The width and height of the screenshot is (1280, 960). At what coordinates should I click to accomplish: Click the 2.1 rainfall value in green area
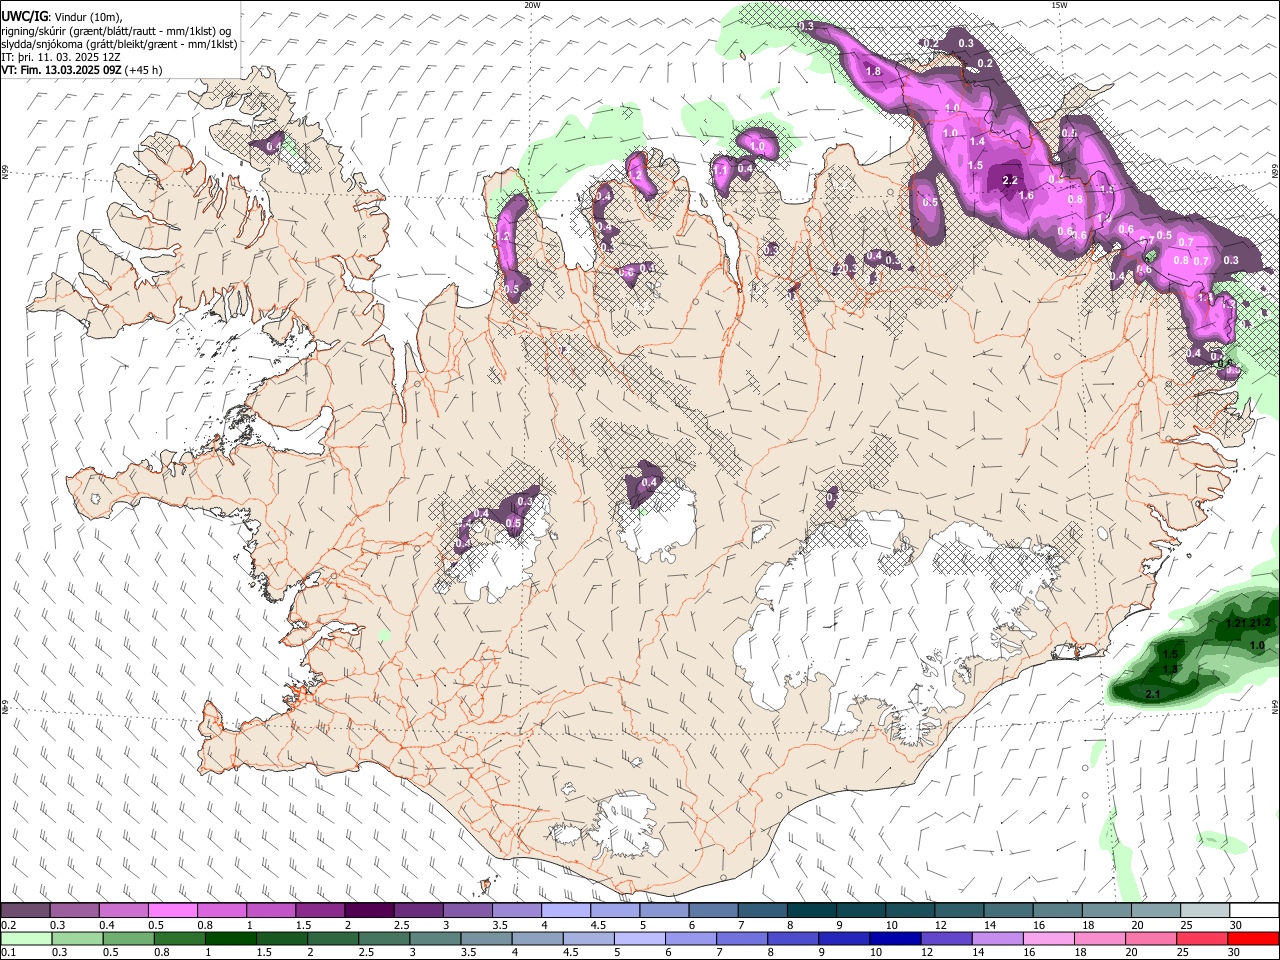click(1152, 694)
